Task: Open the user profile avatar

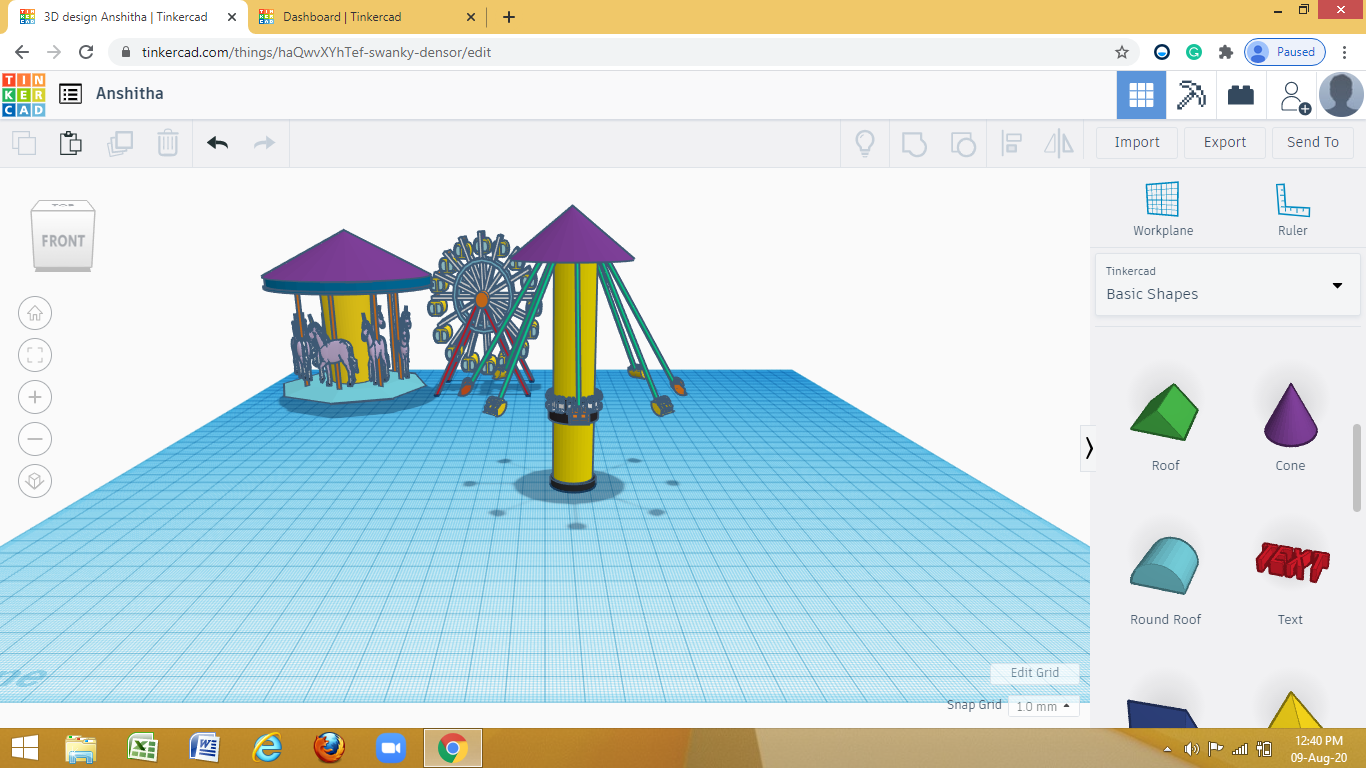Action: tap(1341, 95)
